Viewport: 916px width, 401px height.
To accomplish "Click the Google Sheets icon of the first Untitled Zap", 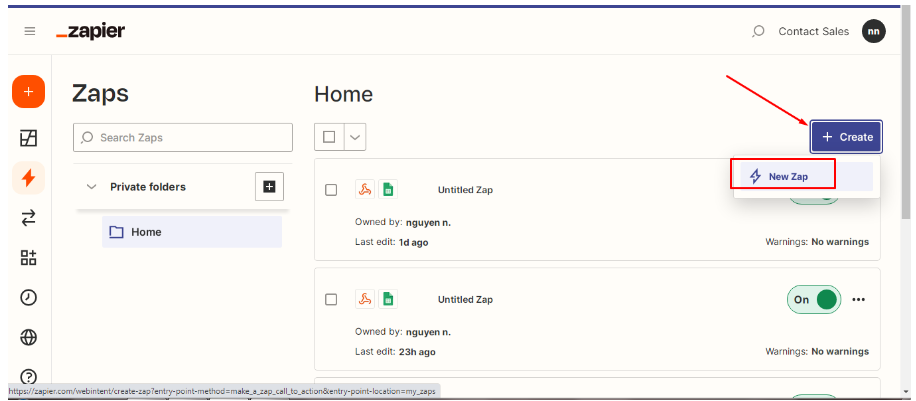I will (387, 189).
